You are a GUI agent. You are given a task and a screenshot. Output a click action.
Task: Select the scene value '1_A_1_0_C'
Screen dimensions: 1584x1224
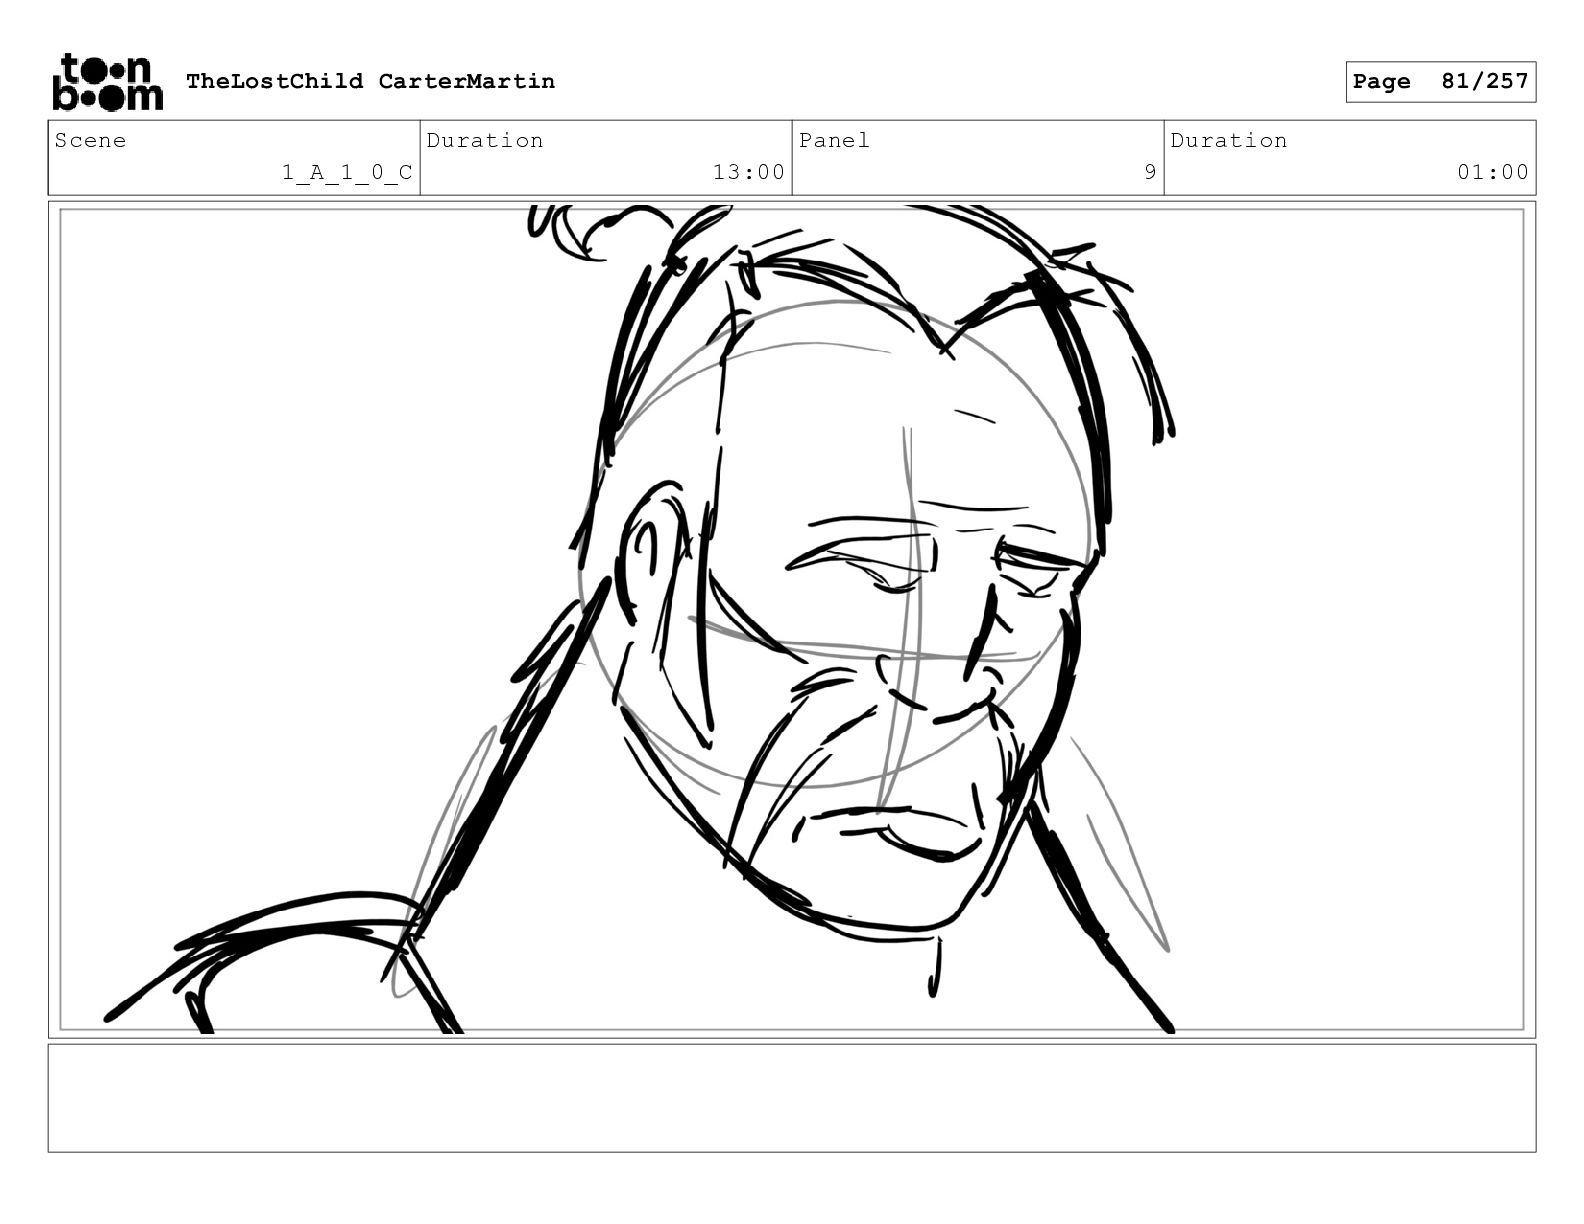coord(347,173)
